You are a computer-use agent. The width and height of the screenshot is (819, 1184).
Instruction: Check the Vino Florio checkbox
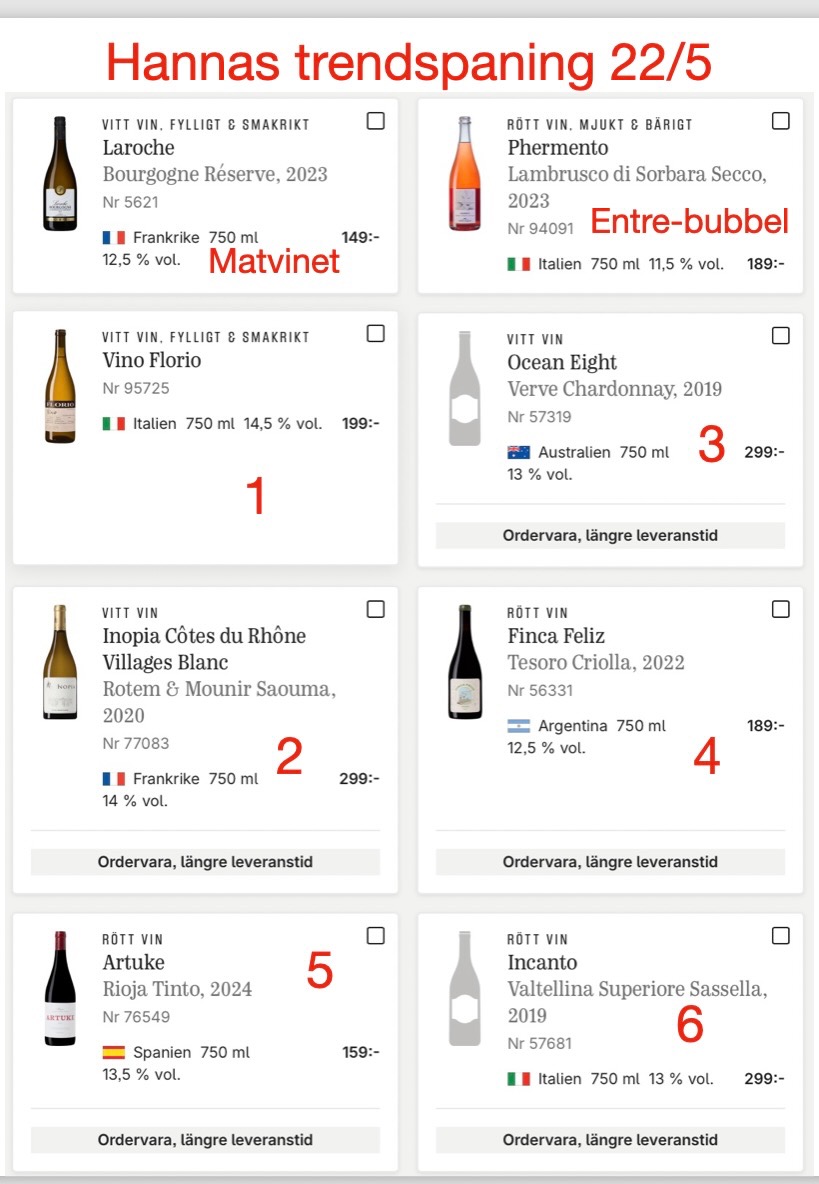click(x=375, y=334)
